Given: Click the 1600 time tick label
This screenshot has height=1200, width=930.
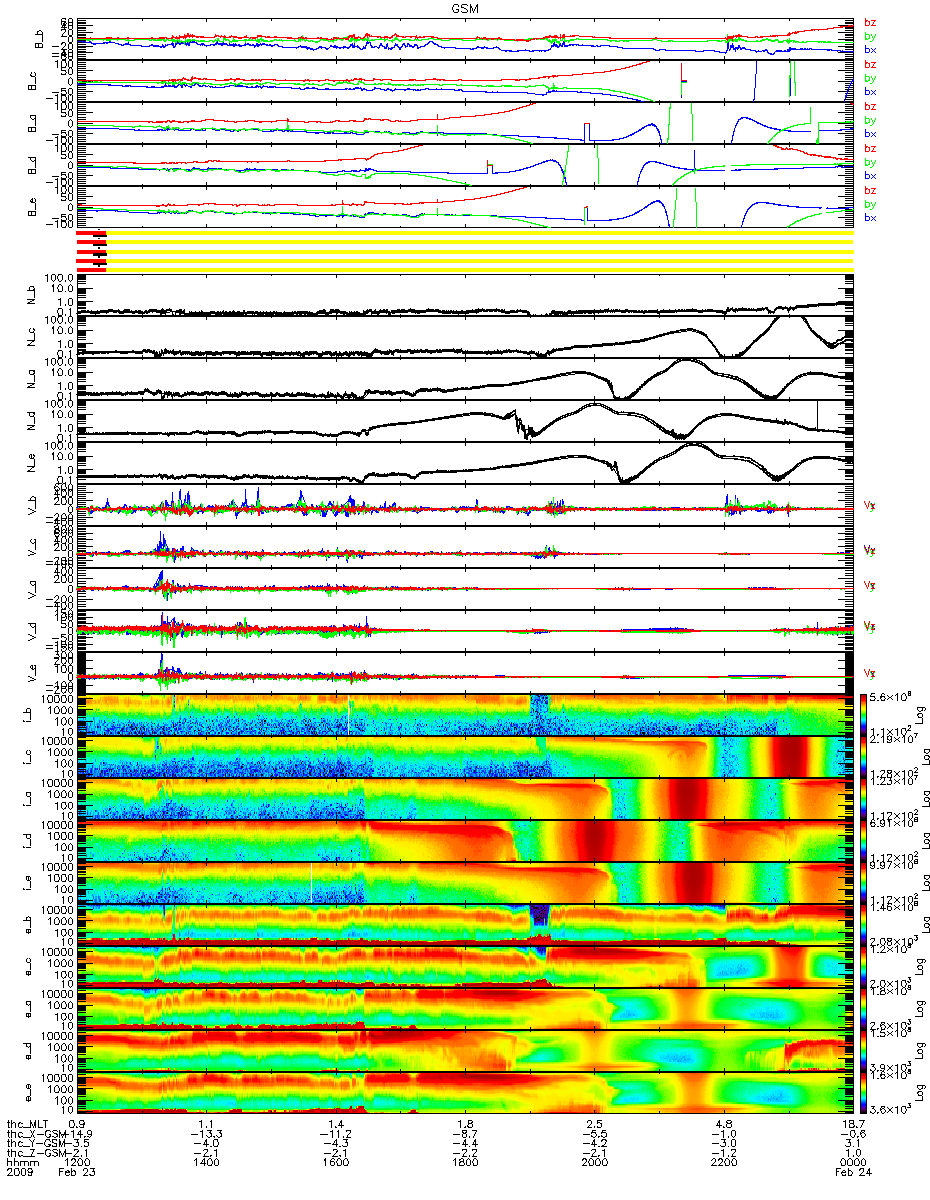Looking at the screenshot, I should click(x=336, y=1164).
